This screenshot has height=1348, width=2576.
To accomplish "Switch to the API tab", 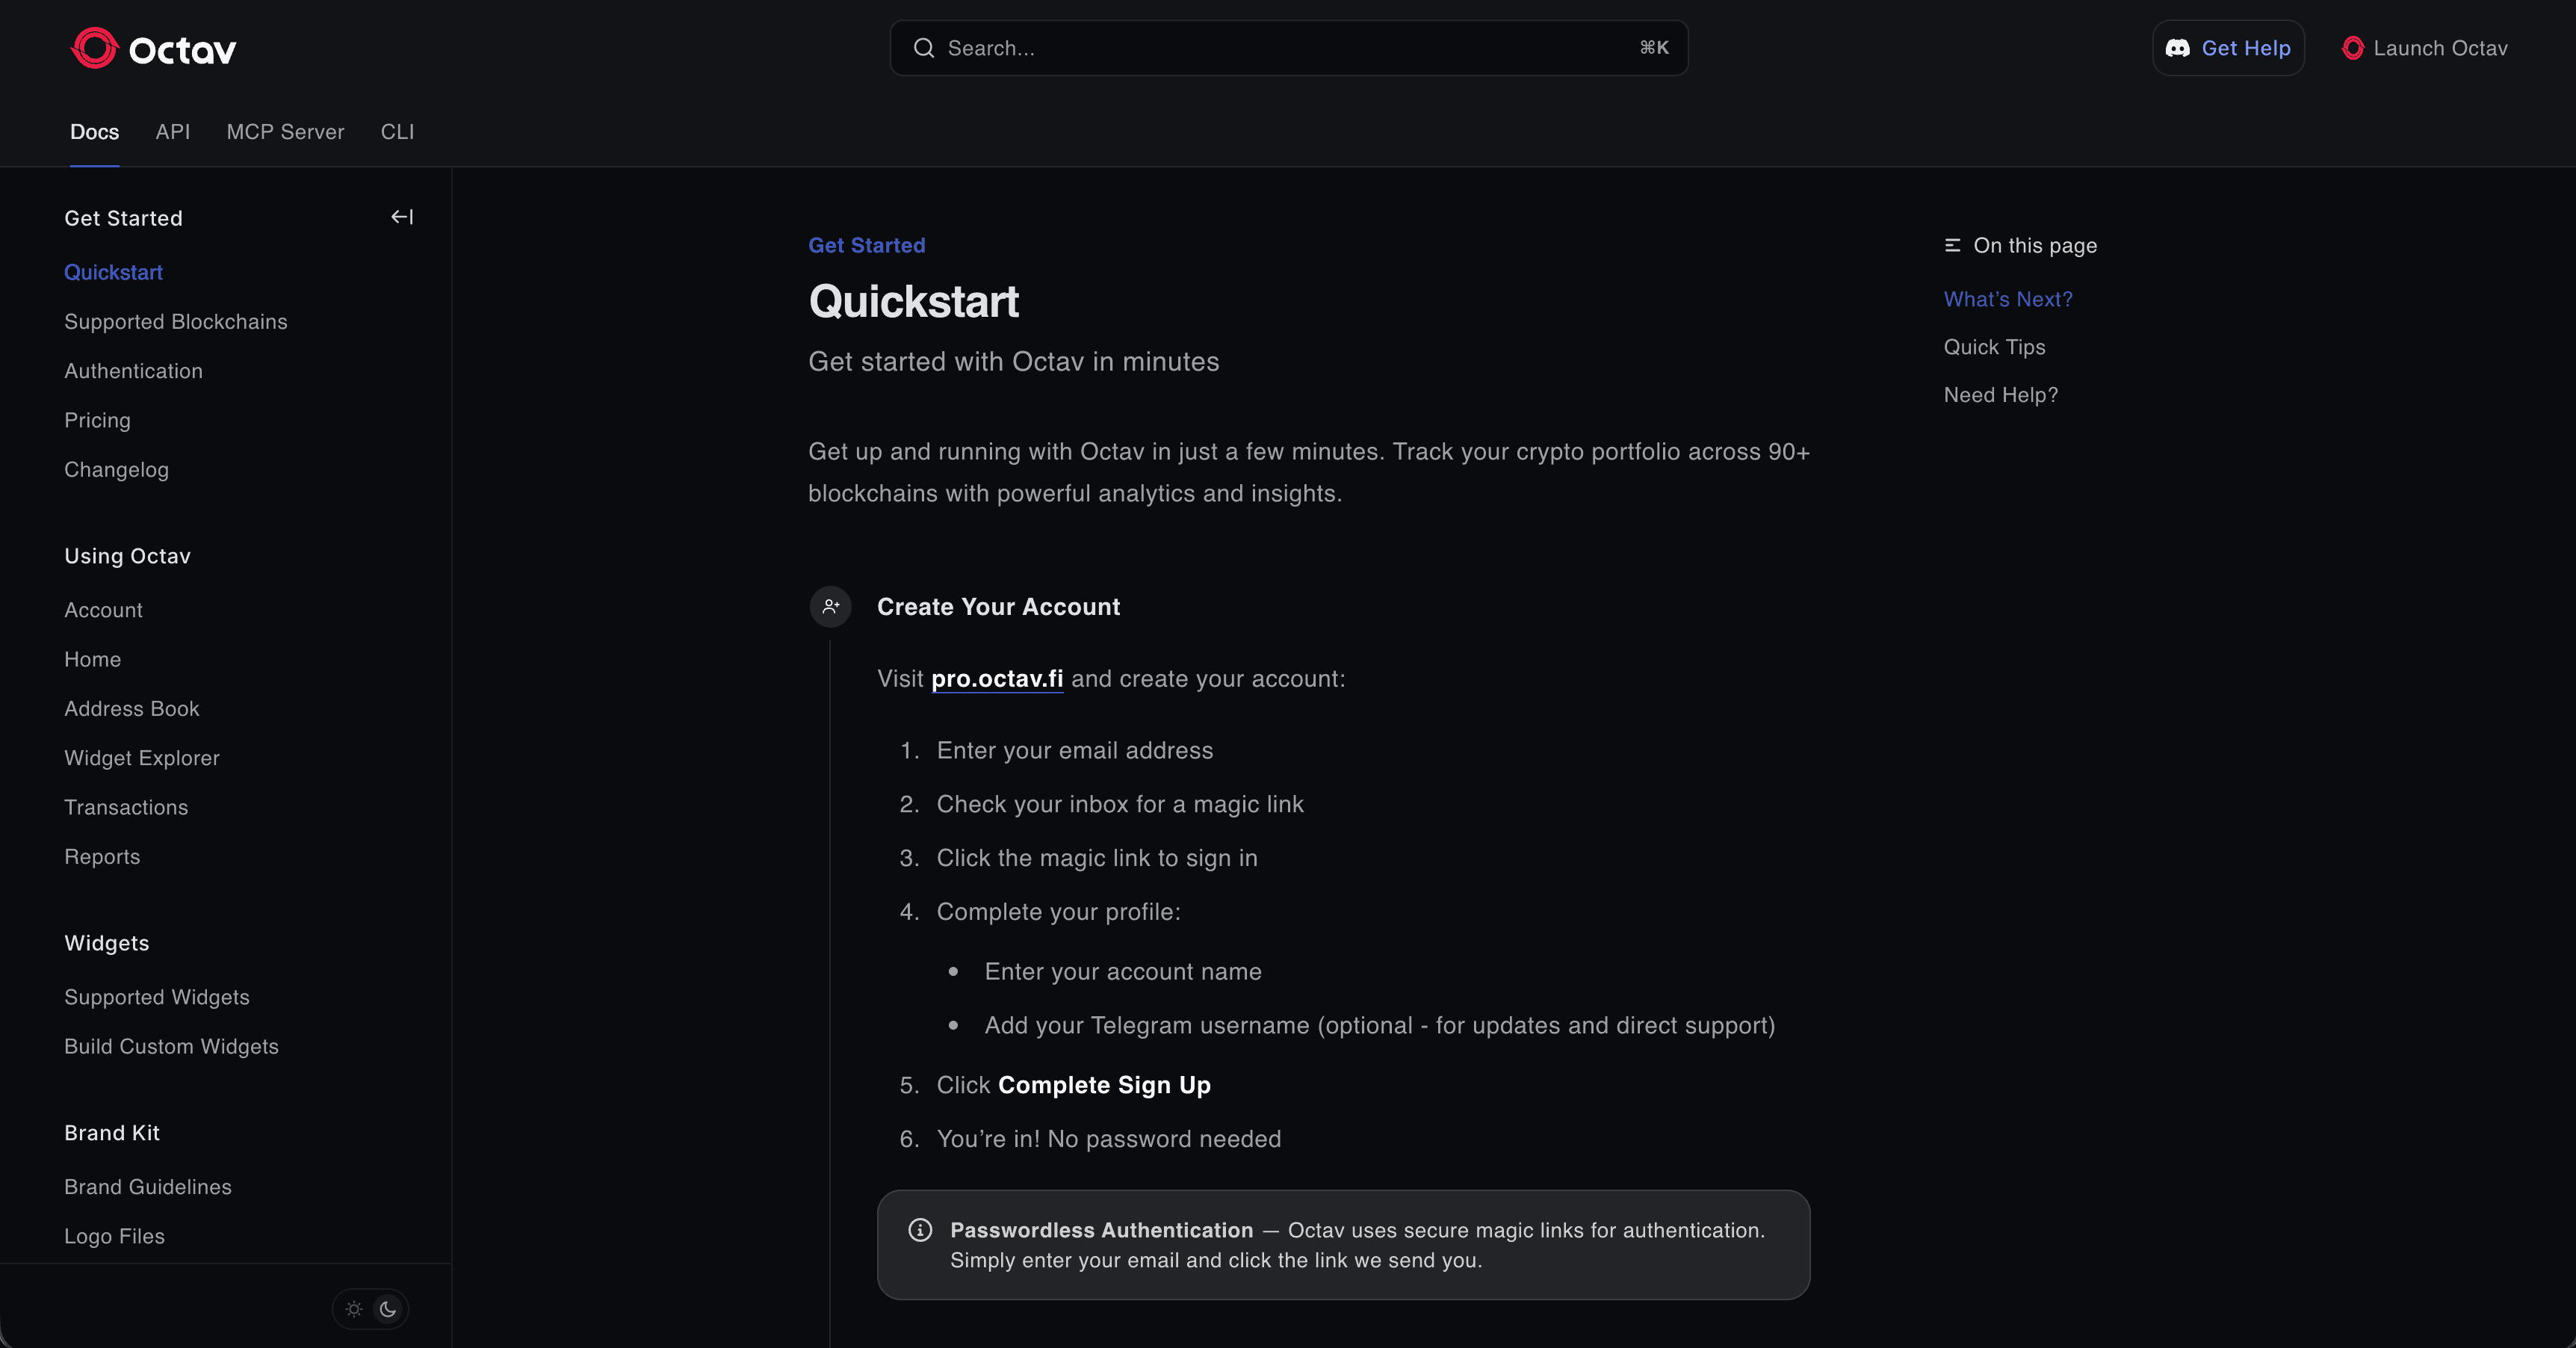I will [172, 132].
